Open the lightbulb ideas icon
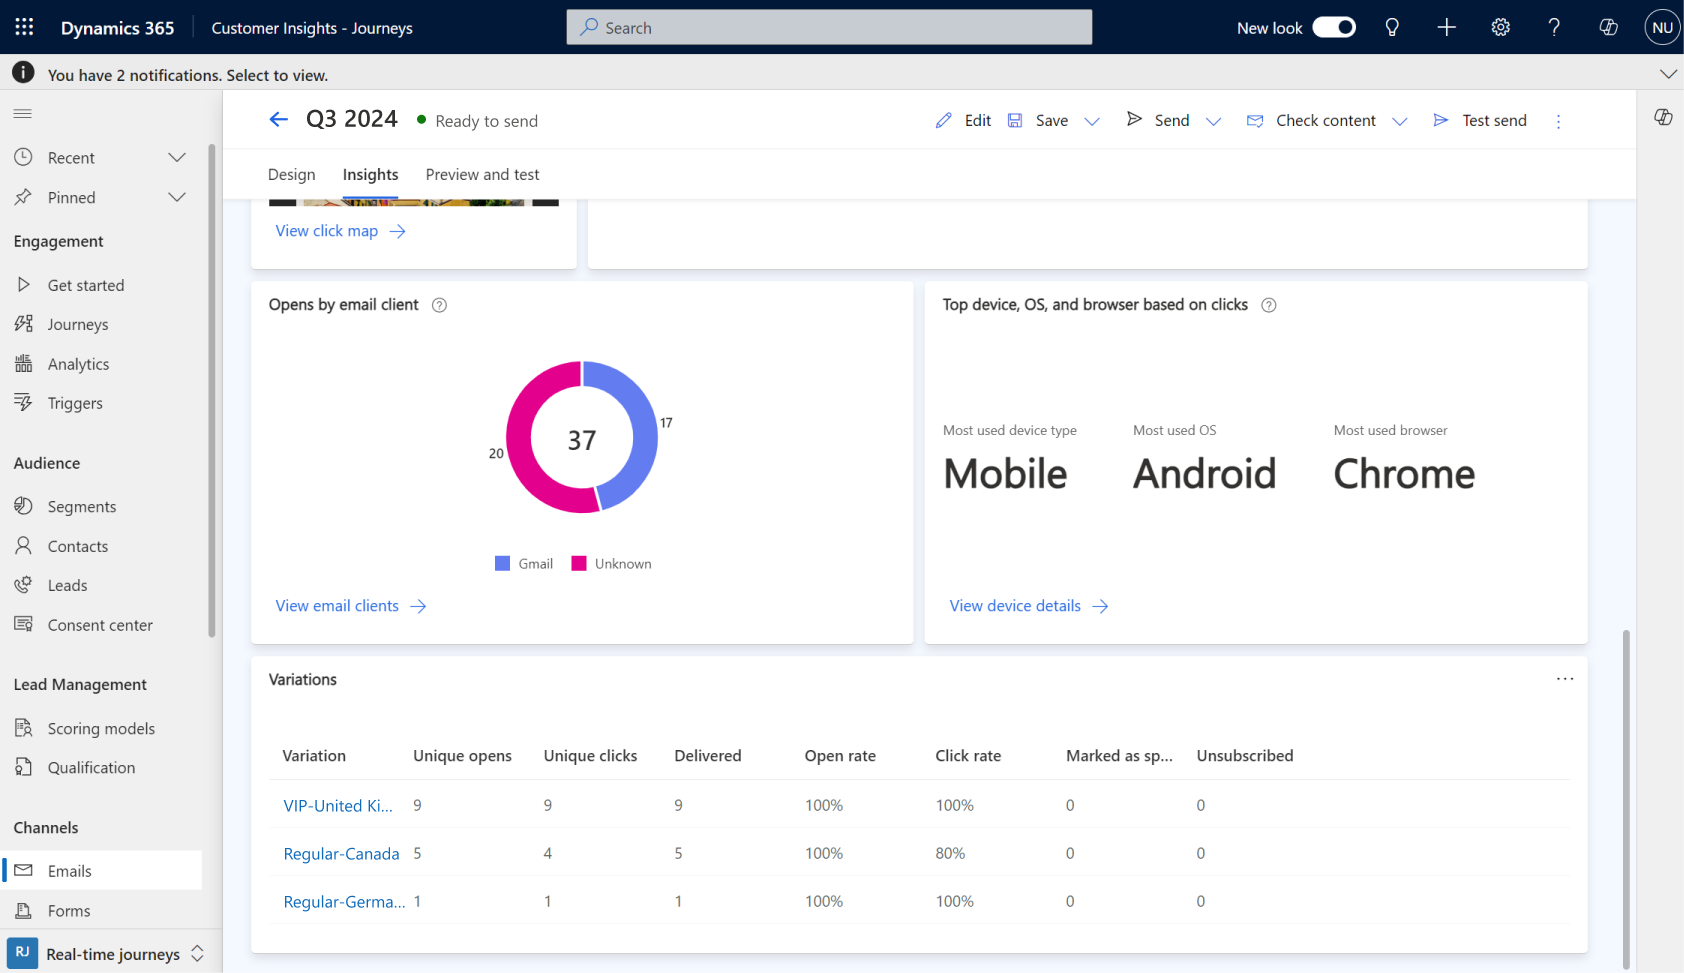Image resolution: width=1684 pixels, height=973 pixels. click(1392, 27)
